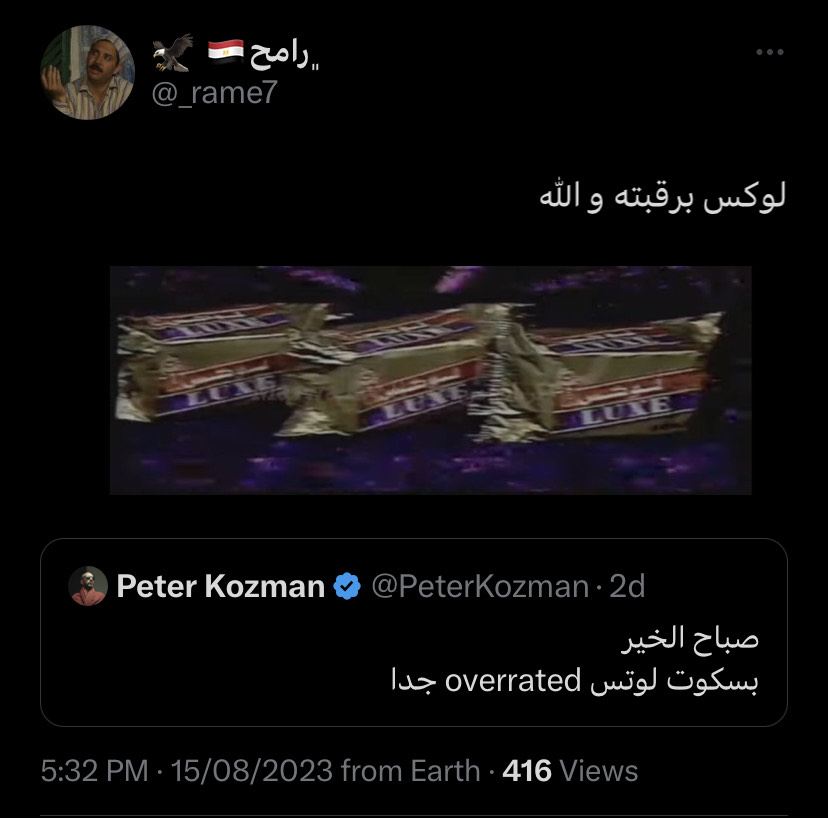
Task: Click the رامح display name
Action: [285, 54]
